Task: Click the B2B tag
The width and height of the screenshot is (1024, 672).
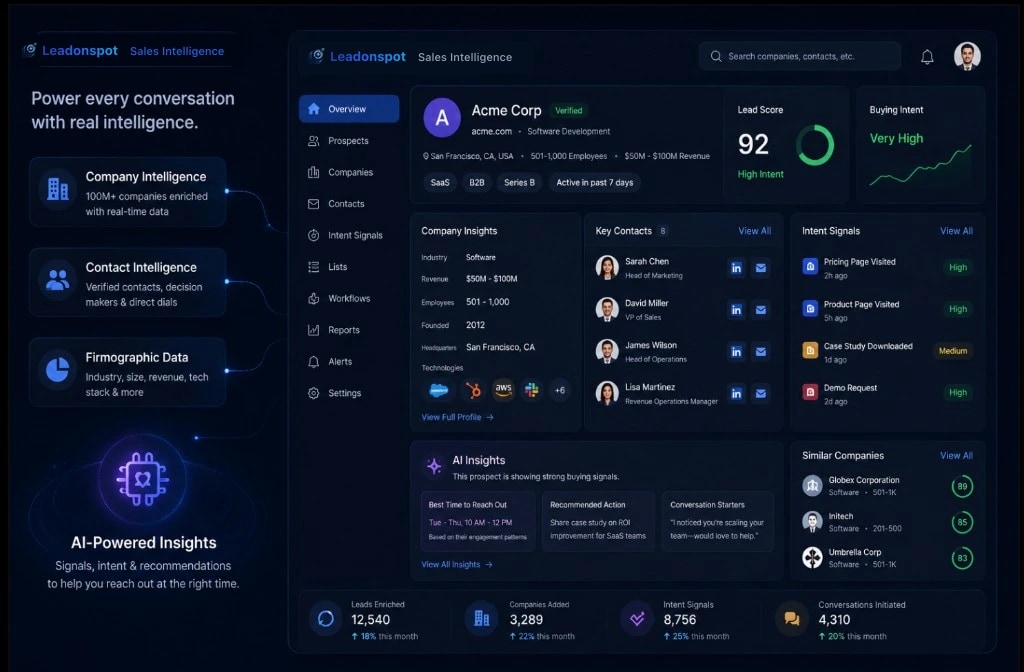Action: click(x=477, y=182)
